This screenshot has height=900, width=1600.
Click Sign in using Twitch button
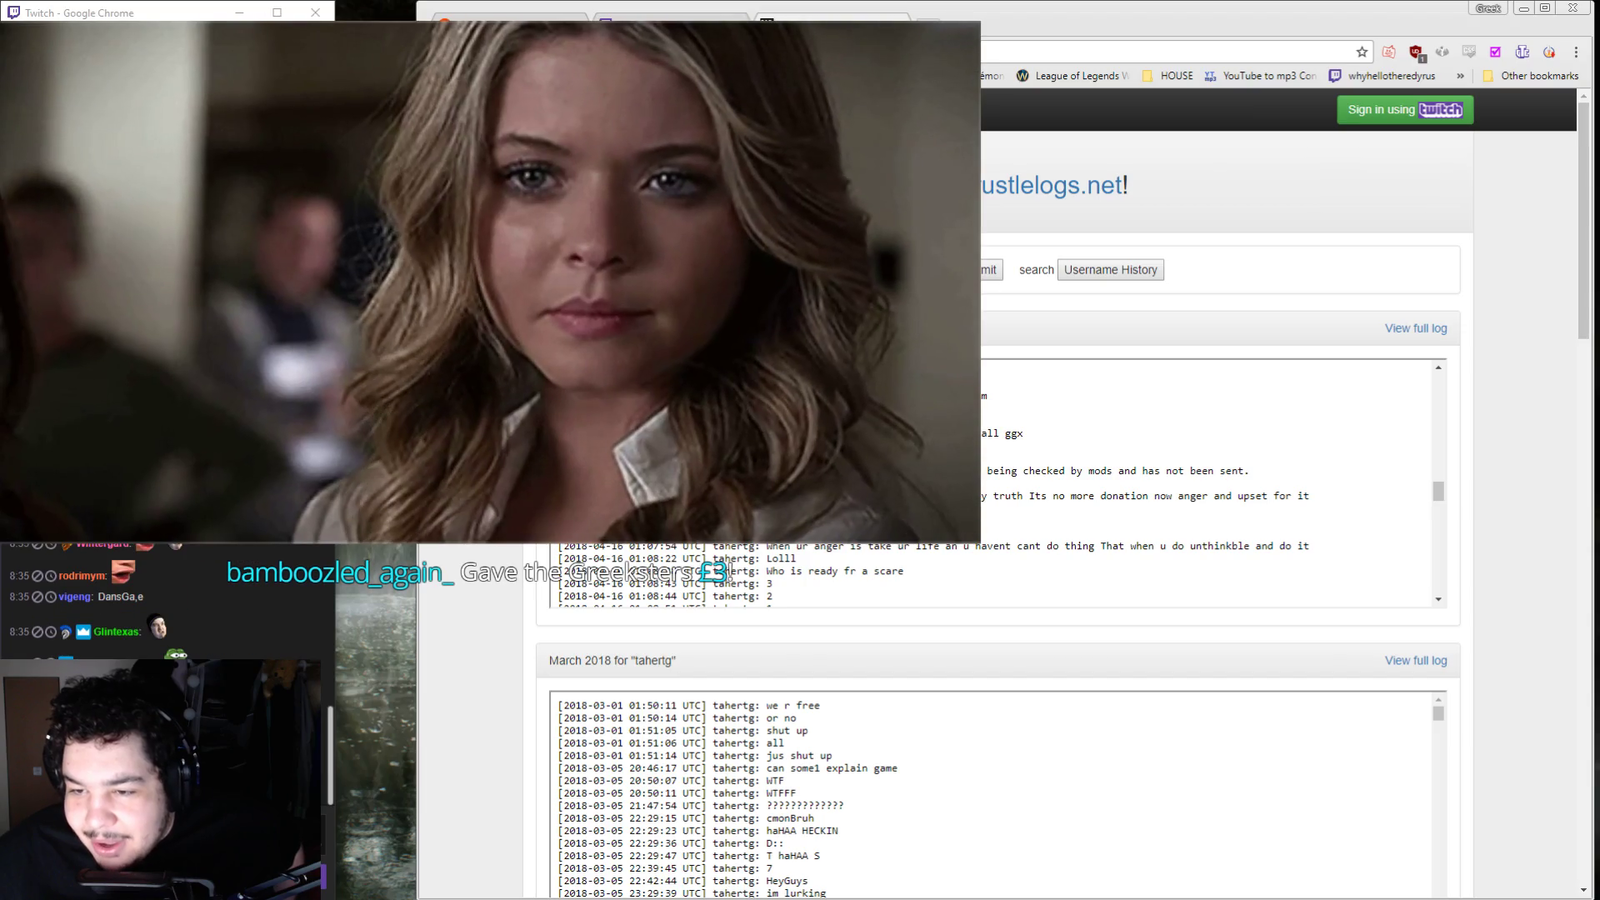tap(1405, 110)
